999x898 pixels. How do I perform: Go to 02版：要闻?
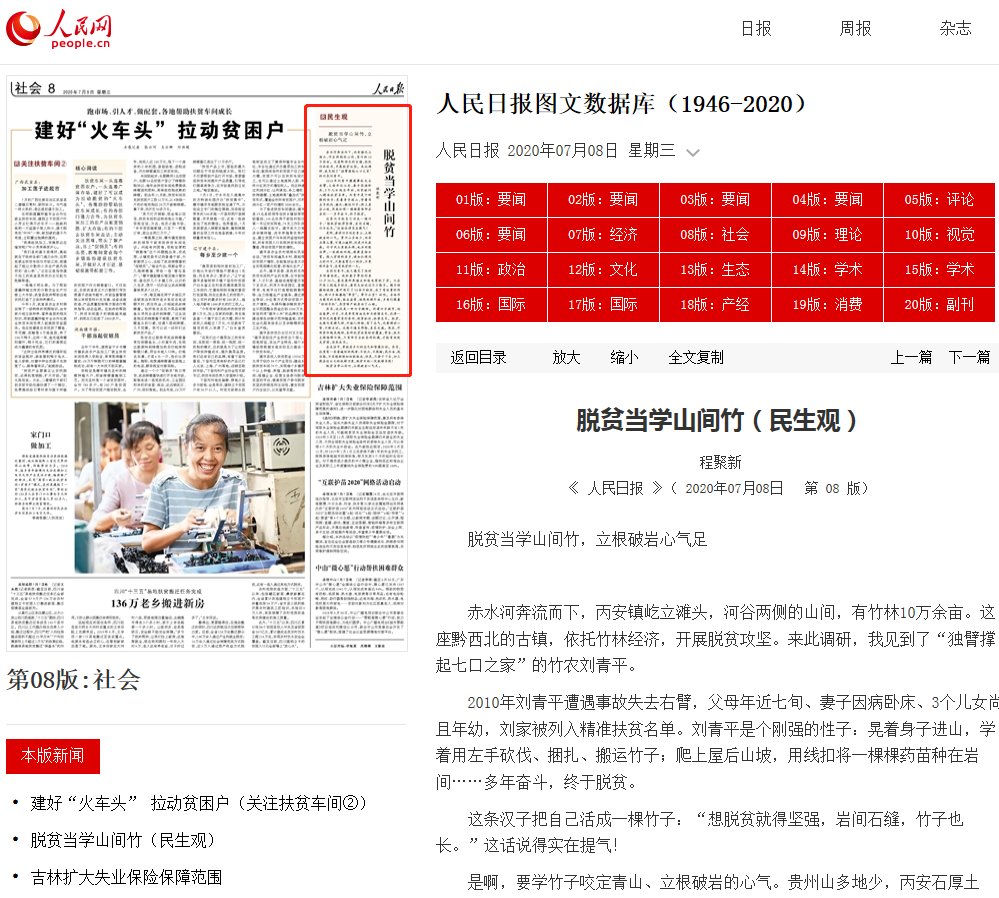tap(603, 199)
